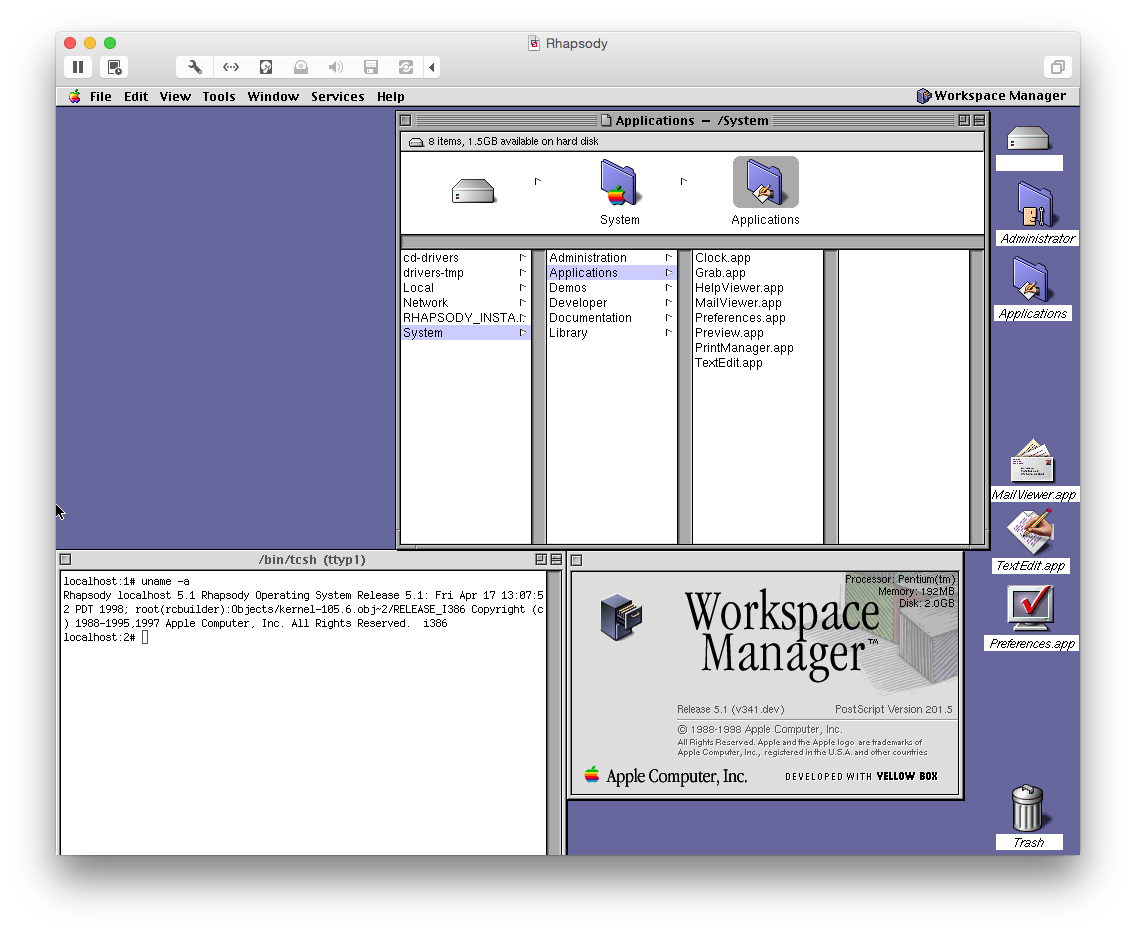This screenshot has width=1136, height=935.
Task: Select PrintManager.app in the file list
Action: tap(757, 348)
